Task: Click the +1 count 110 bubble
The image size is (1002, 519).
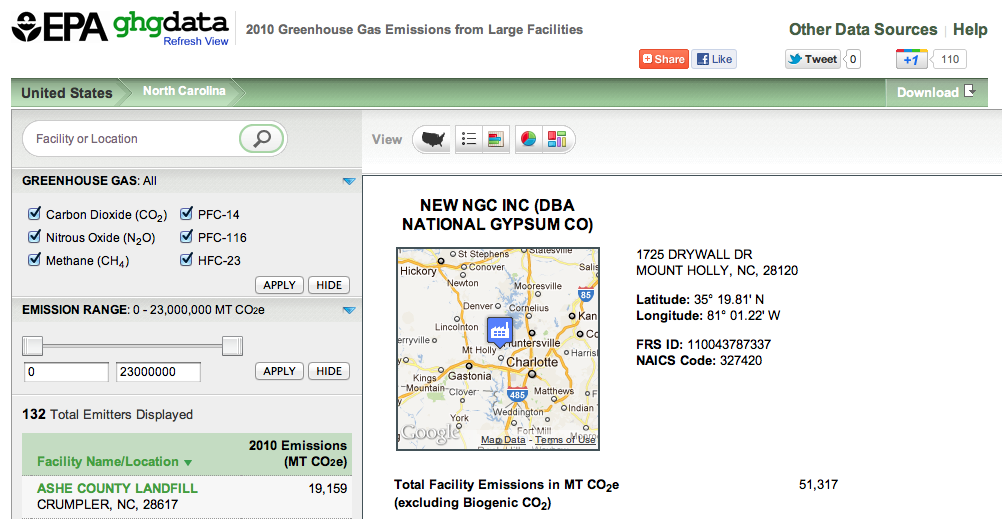Action: [950, 59]
